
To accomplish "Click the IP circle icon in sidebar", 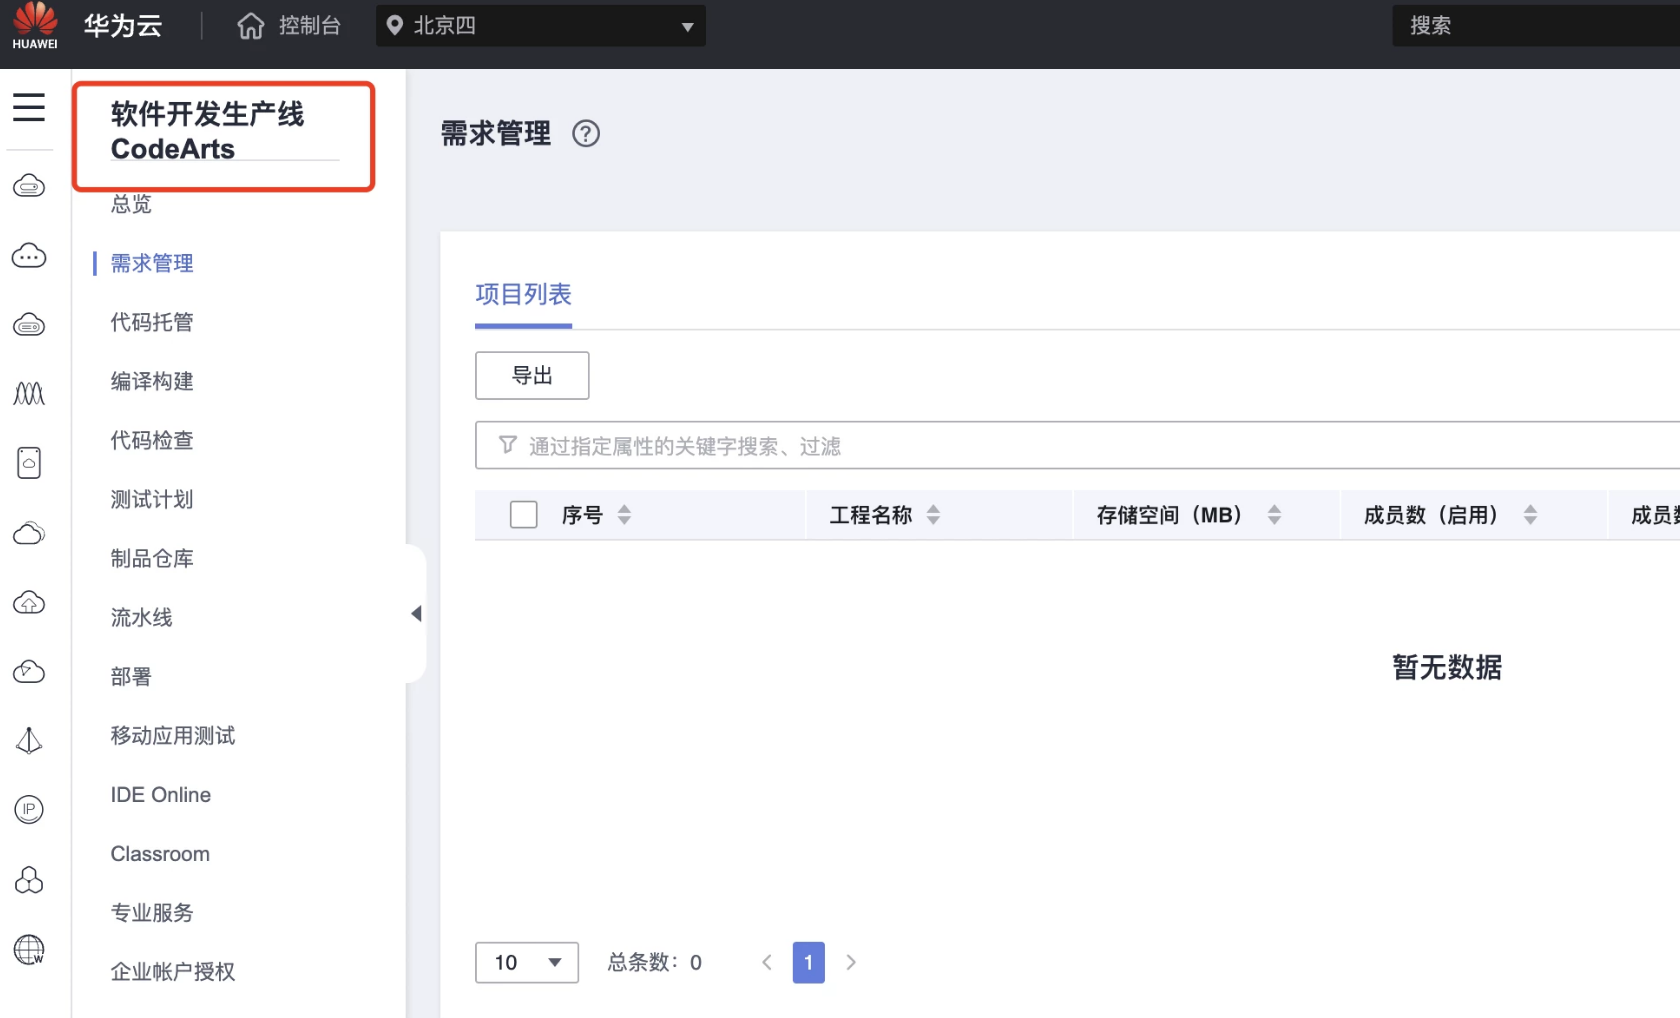I will (29, 809).
